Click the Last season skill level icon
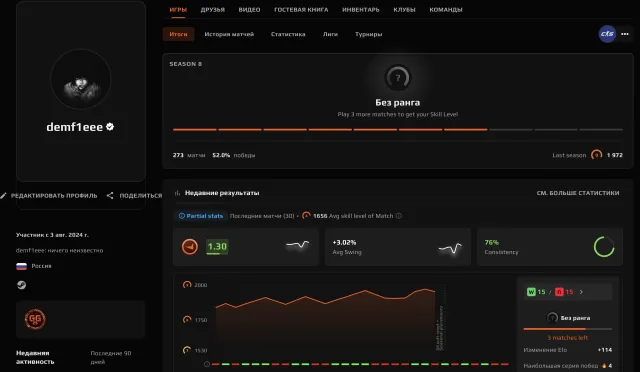 [x=596, y=155]
